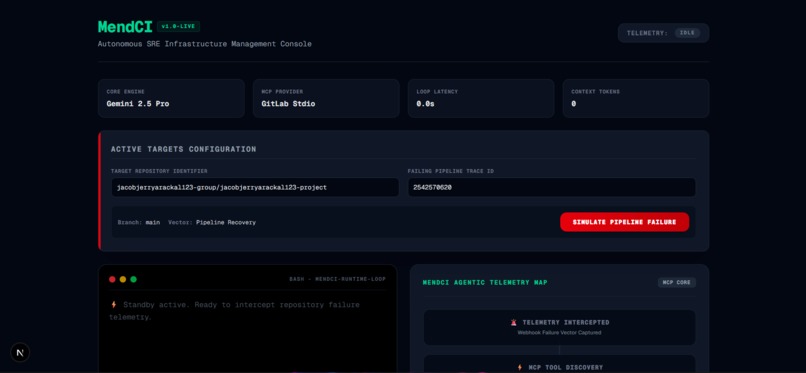
Task: Click the 'Standby active' terminal message
Action: tap(234, 311)
